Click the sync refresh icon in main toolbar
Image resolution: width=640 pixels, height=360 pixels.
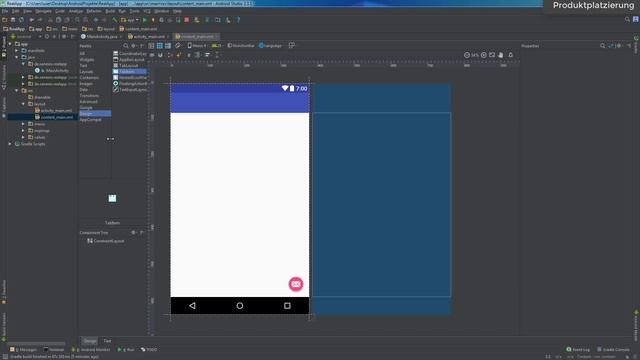tap(21, 20)
